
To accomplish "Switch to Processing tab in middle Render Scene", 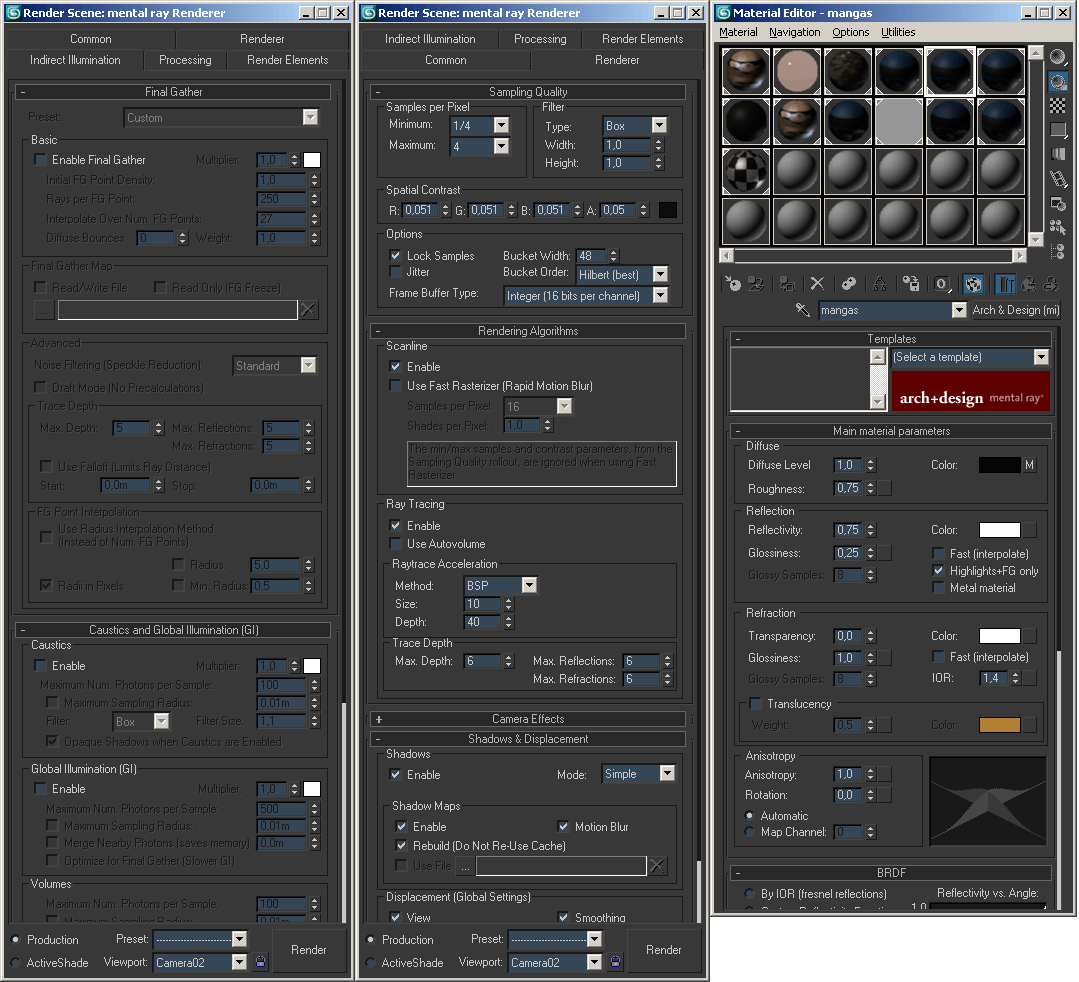I will pyautogui.click(x=540, y=39).
